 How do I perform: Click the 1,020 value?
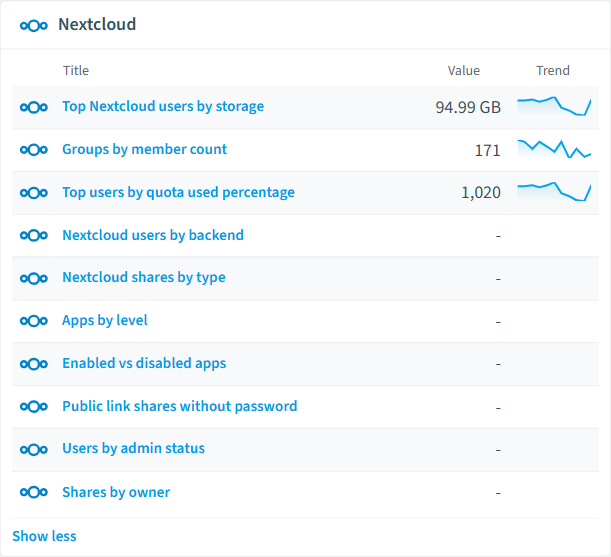(x=481, y=193)
